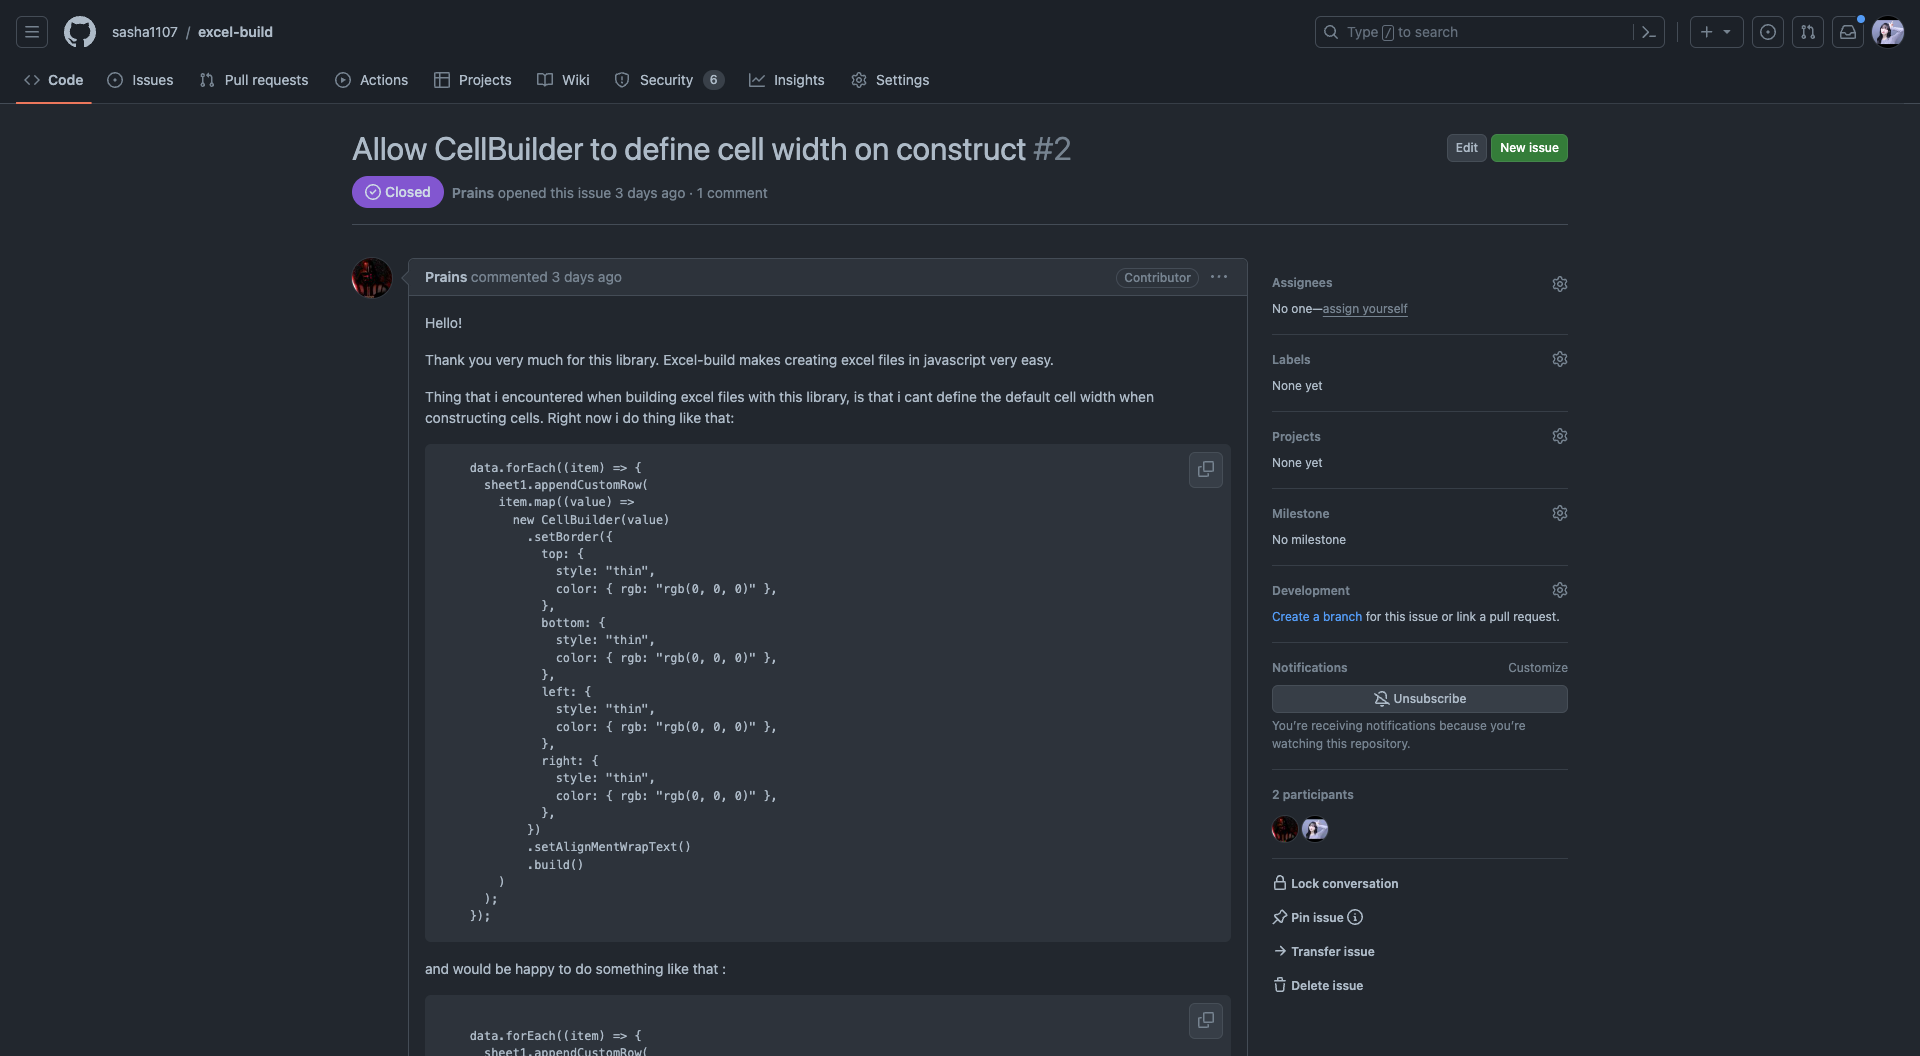Open the Pull requests tab
The image size is (1920, 1056).
[x=254, y=80]
